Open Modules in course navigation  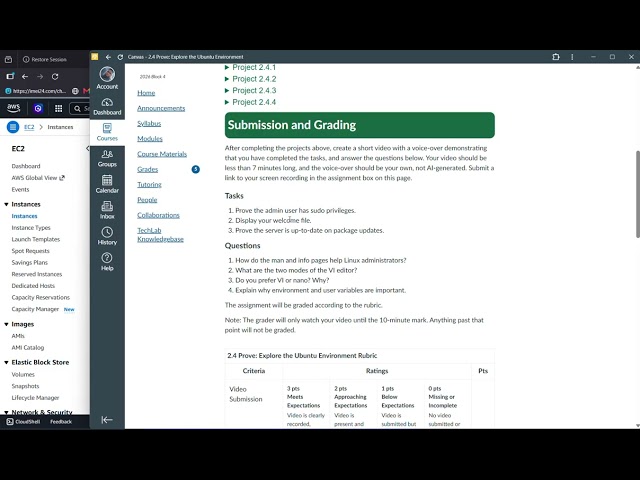tap(150, 139)
